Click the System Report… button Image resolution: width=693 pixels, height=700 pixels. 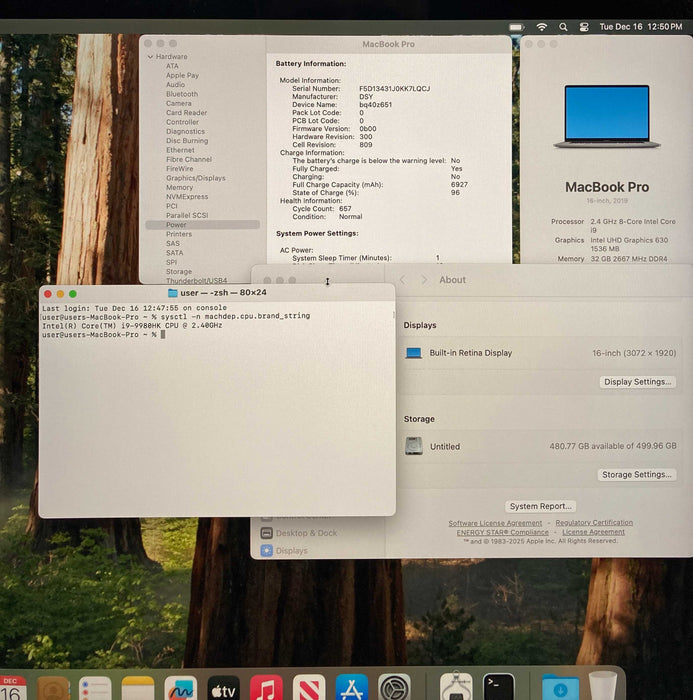coord(541,506)
